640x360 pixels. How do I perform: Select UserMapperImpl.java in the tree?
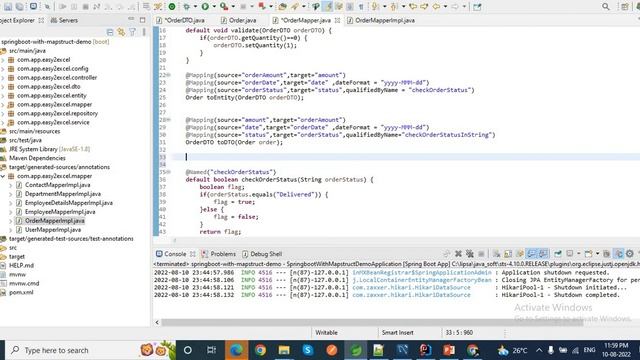[53, 230]
